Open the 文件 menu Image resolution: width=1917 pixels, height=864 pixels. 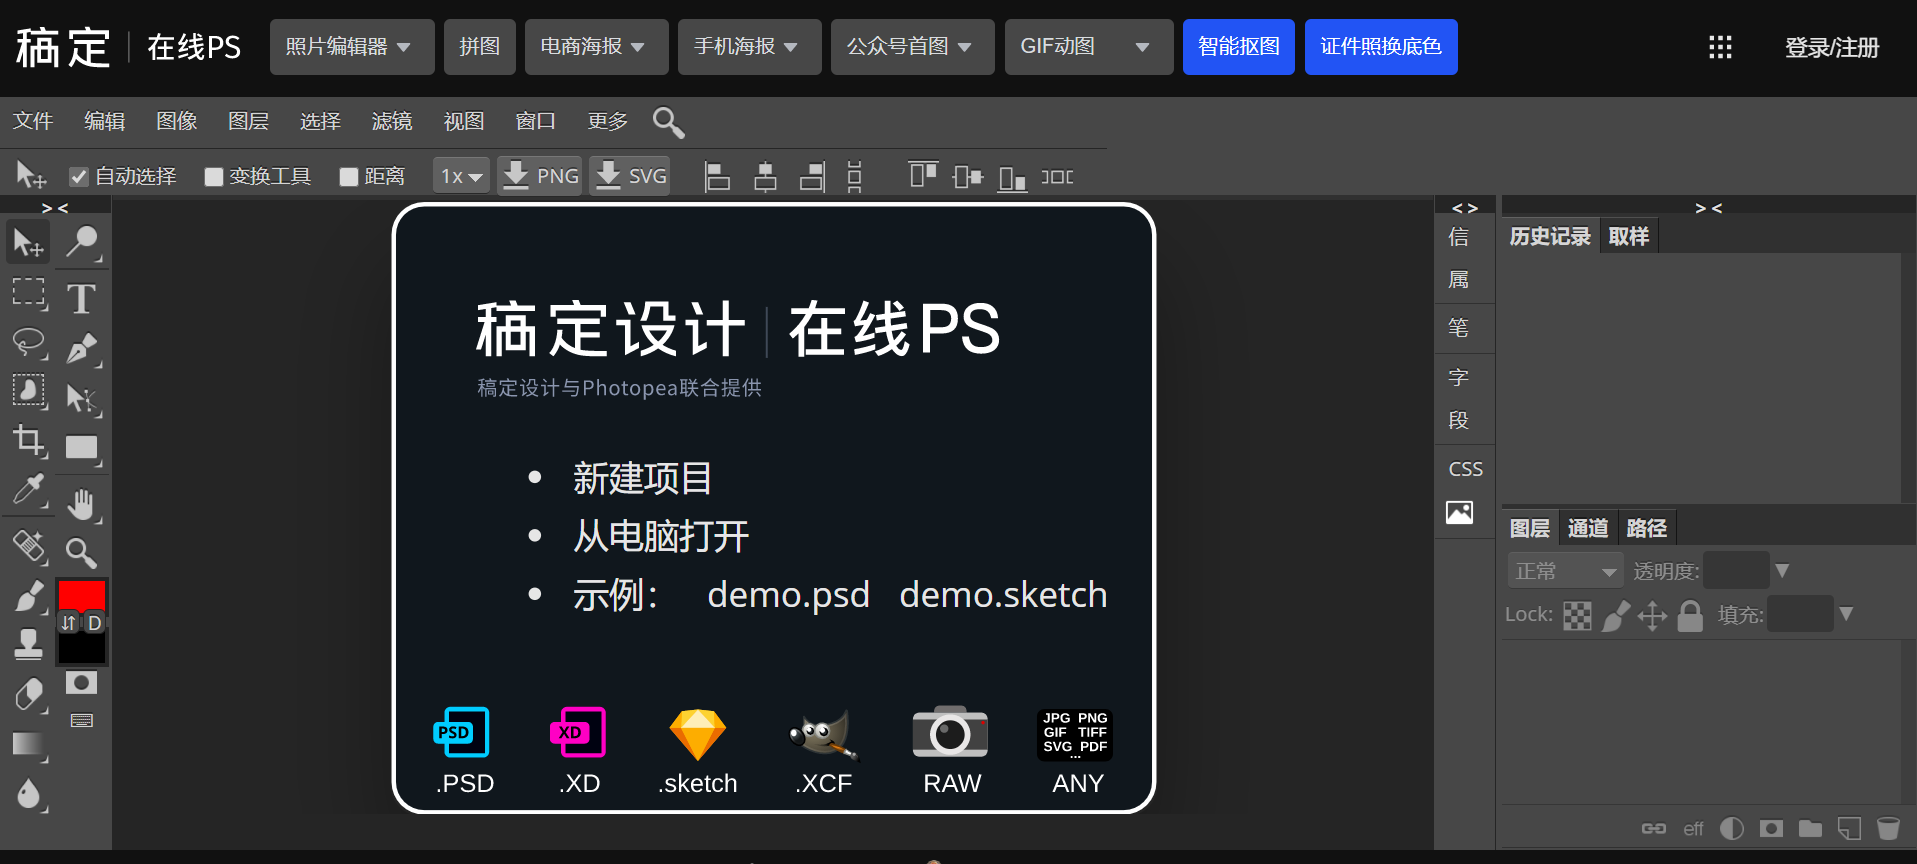click(33, 121)
